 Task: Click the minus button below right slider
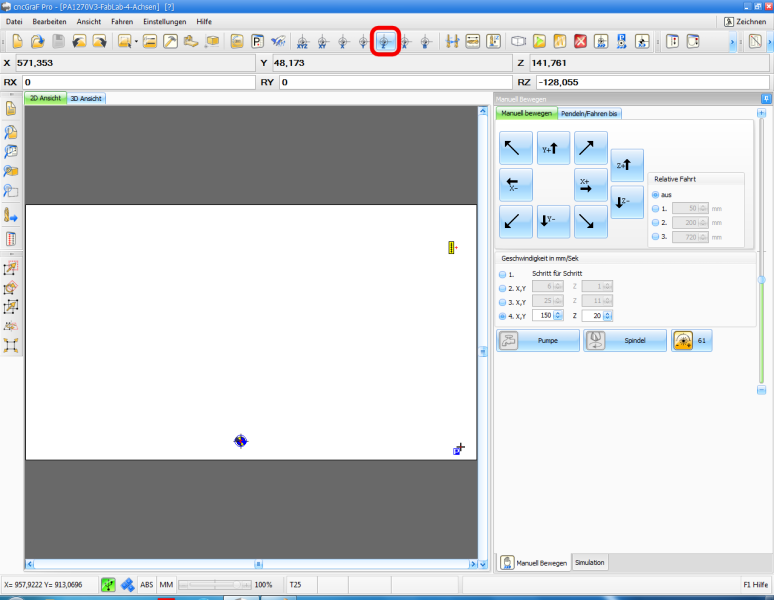tap(761, 390)
